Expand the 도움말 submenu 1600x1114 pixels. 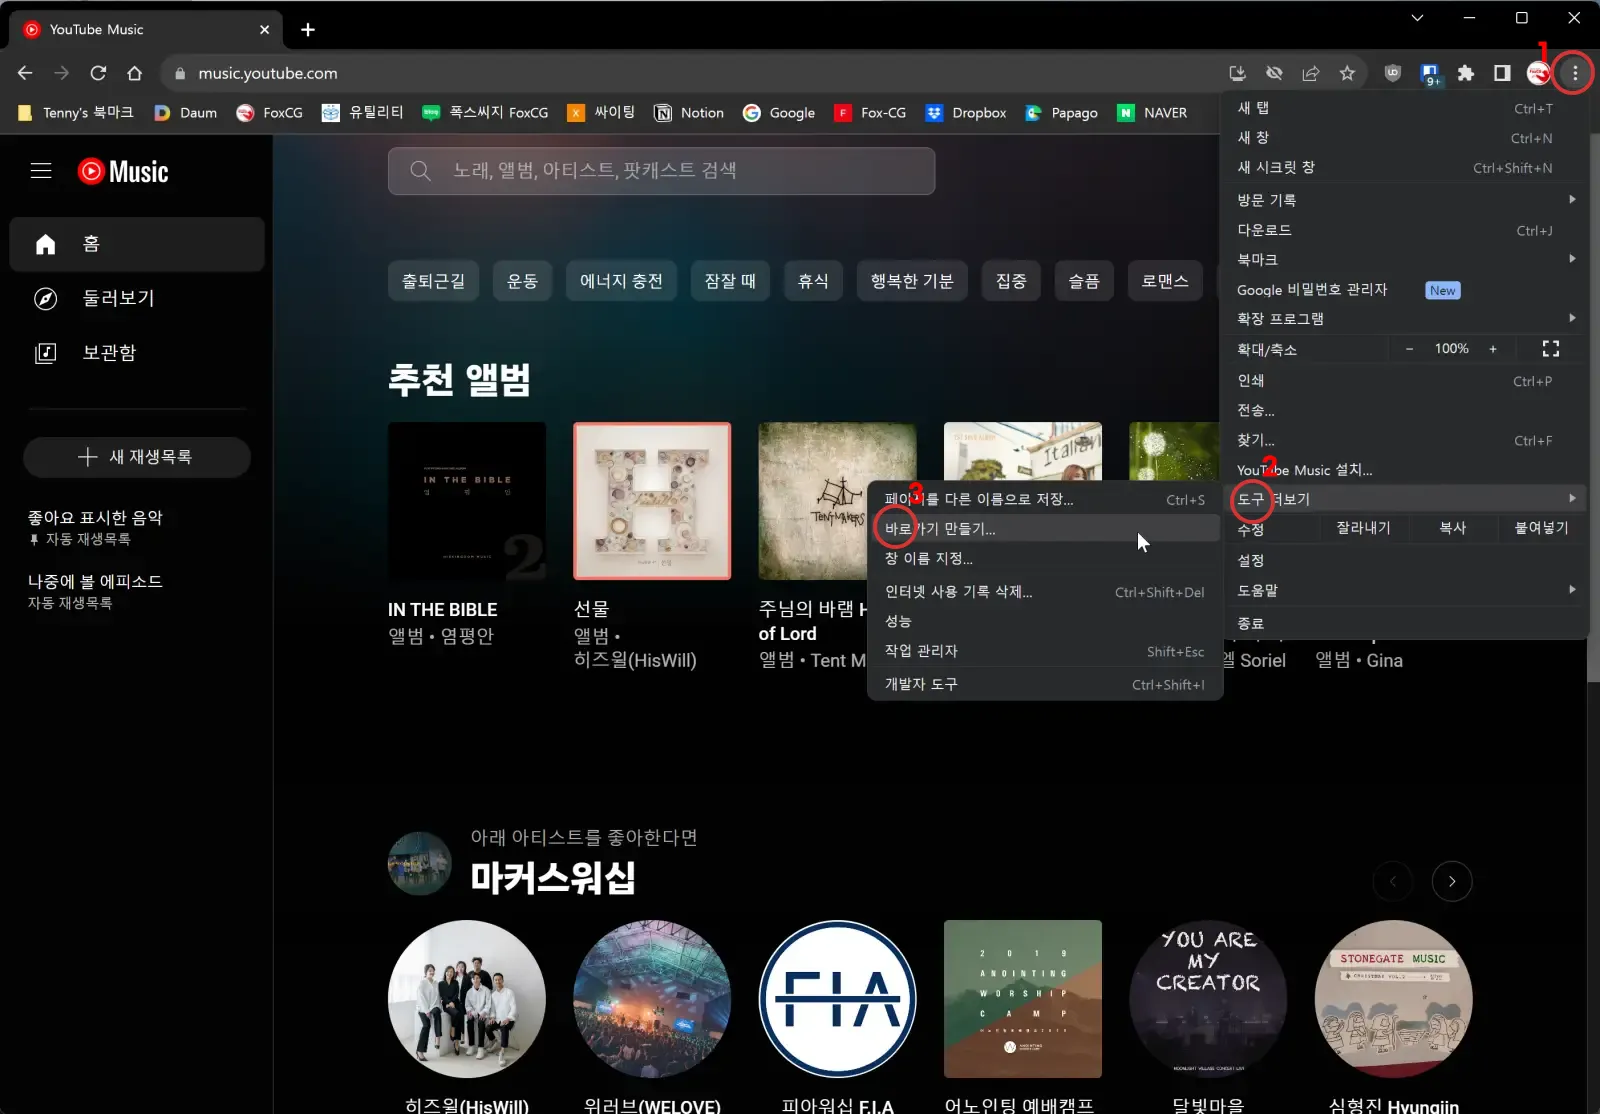tap(1405, 590)
